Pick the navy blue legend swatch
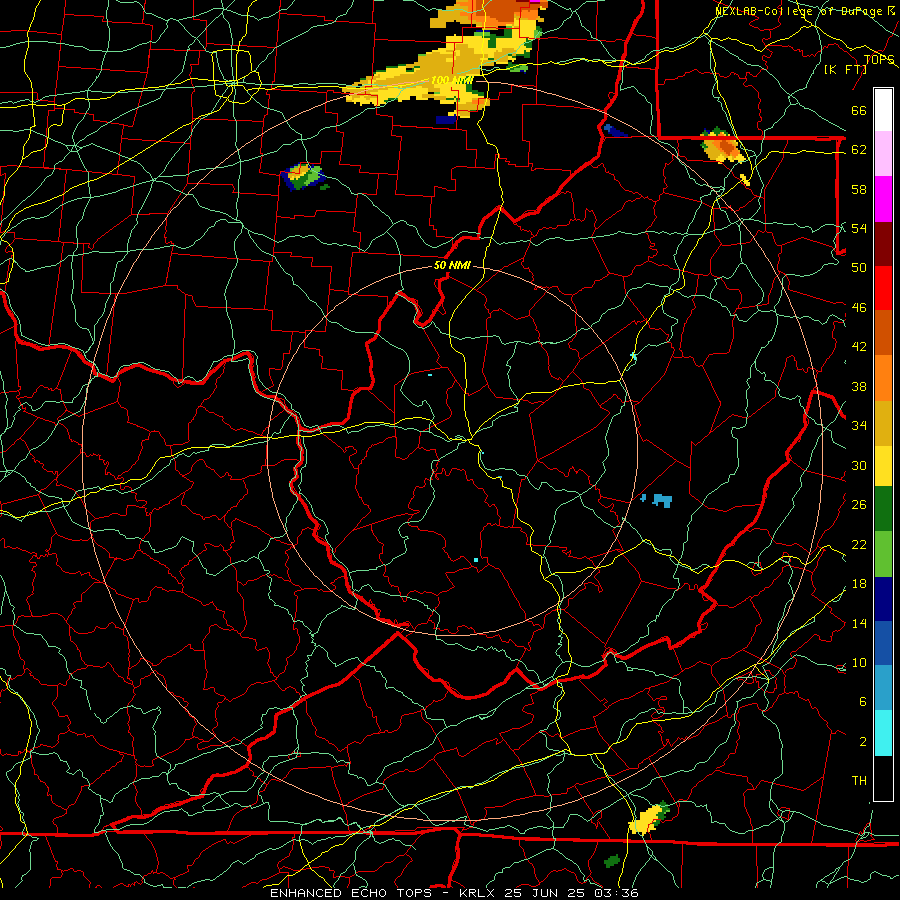Screen dimensions: 900x900 pos(883,599)
